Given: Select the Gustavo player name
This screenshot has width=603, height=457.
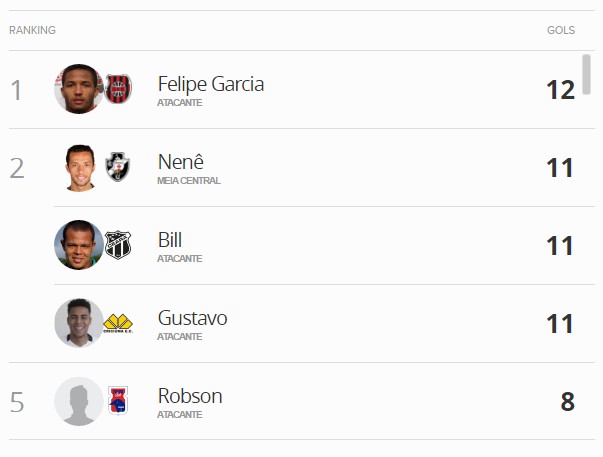Looking at the screenshot, I should pos(192,318).
